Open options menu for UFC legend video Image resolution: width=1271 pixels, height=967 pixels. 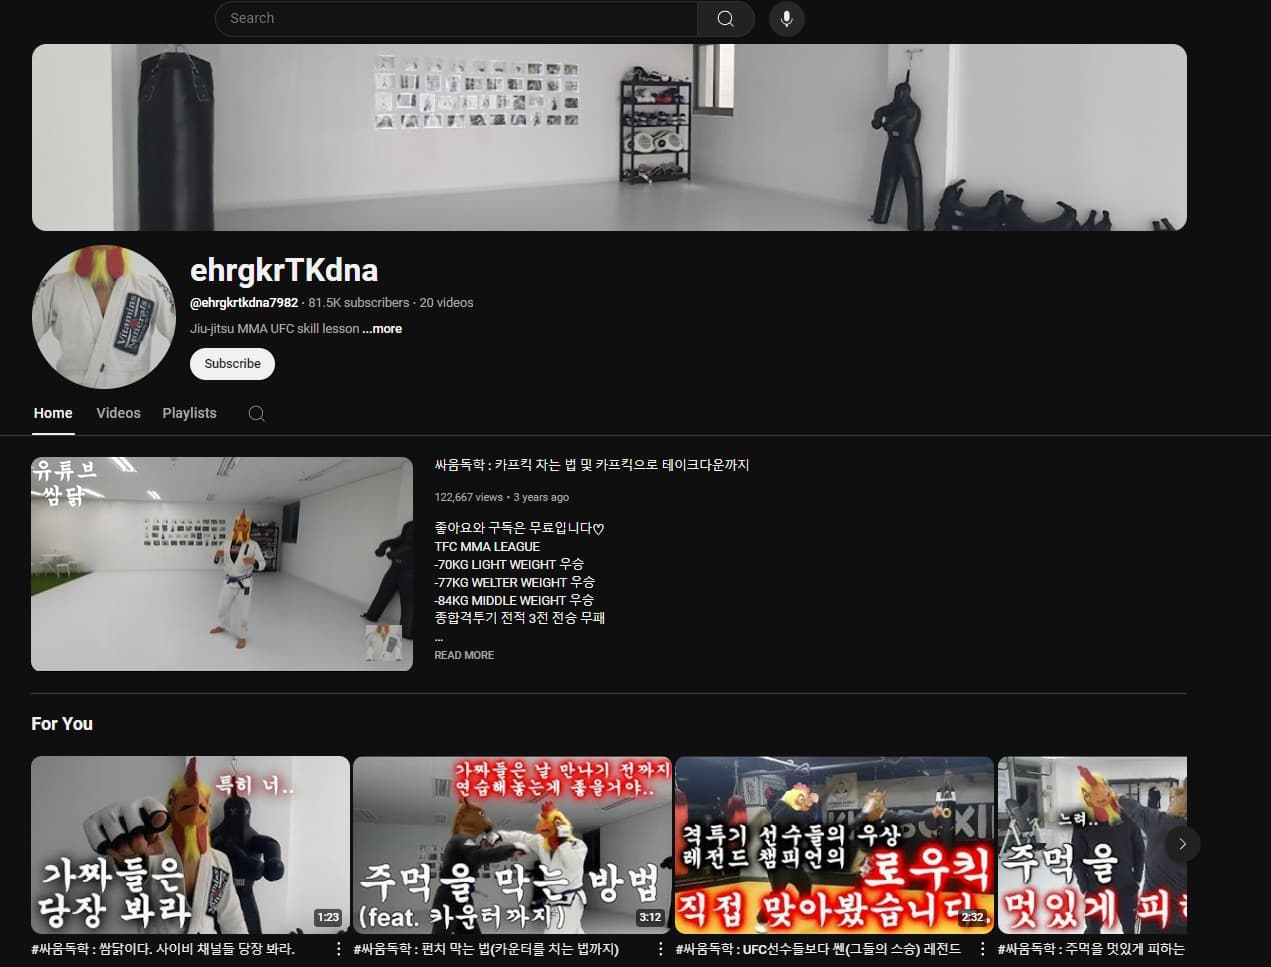click(982, 949)
